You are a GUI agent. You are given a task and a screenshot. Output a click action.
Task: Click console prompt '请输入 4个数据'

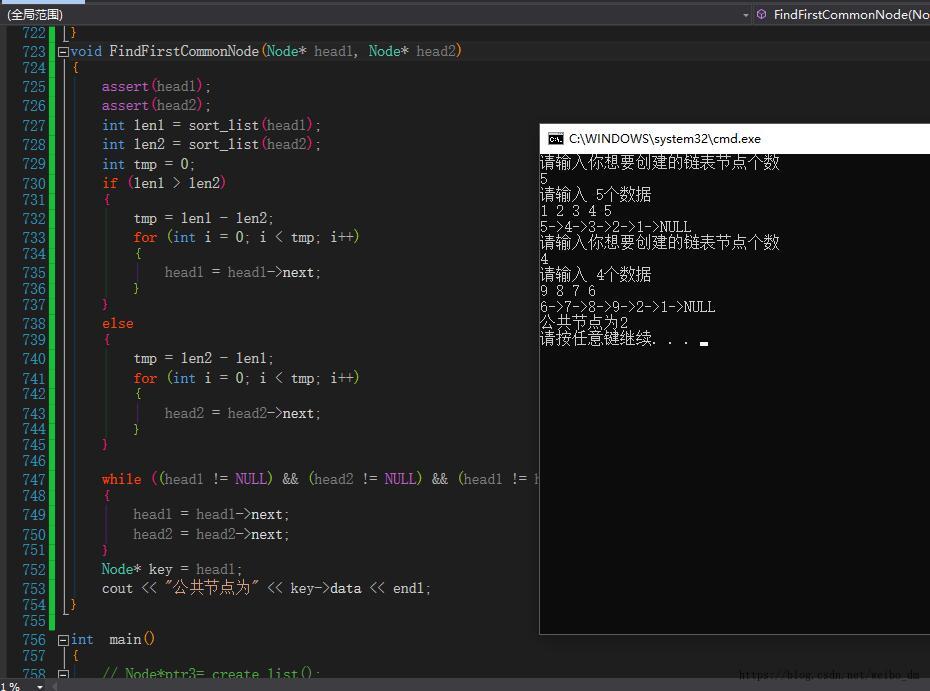(595, 275)
